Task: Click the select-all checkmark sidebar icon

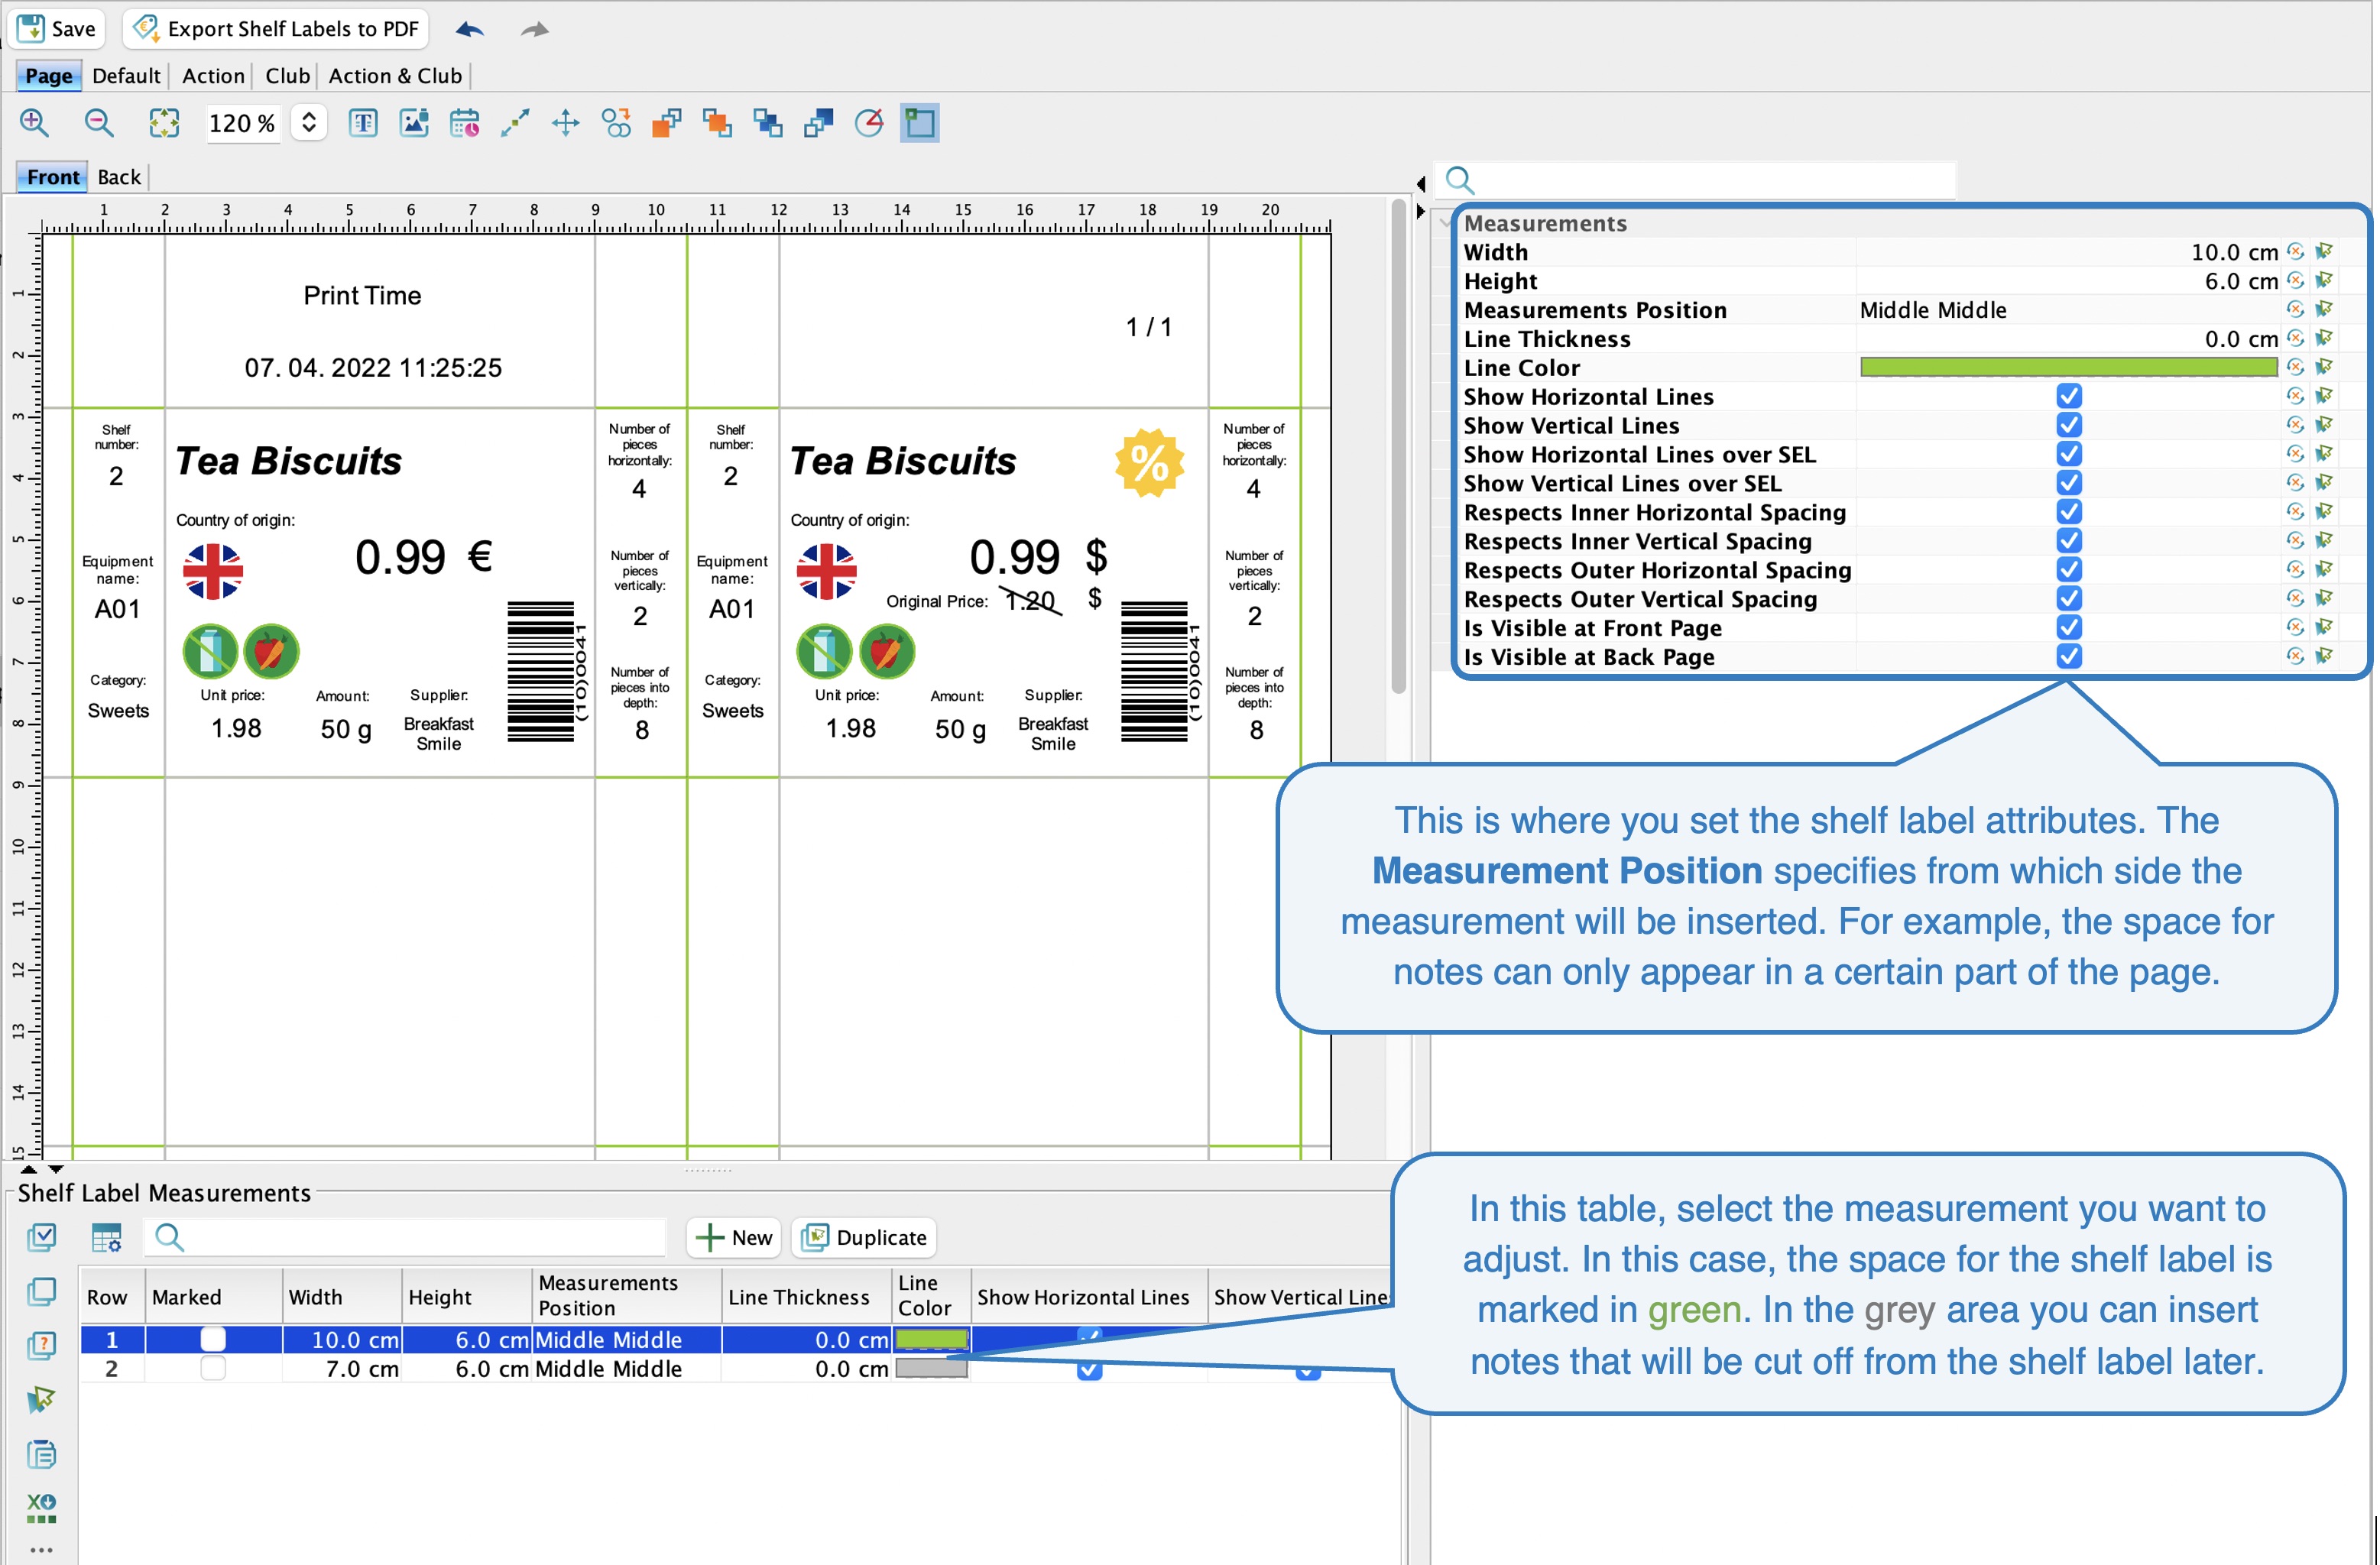Action: coord(41,1238)
